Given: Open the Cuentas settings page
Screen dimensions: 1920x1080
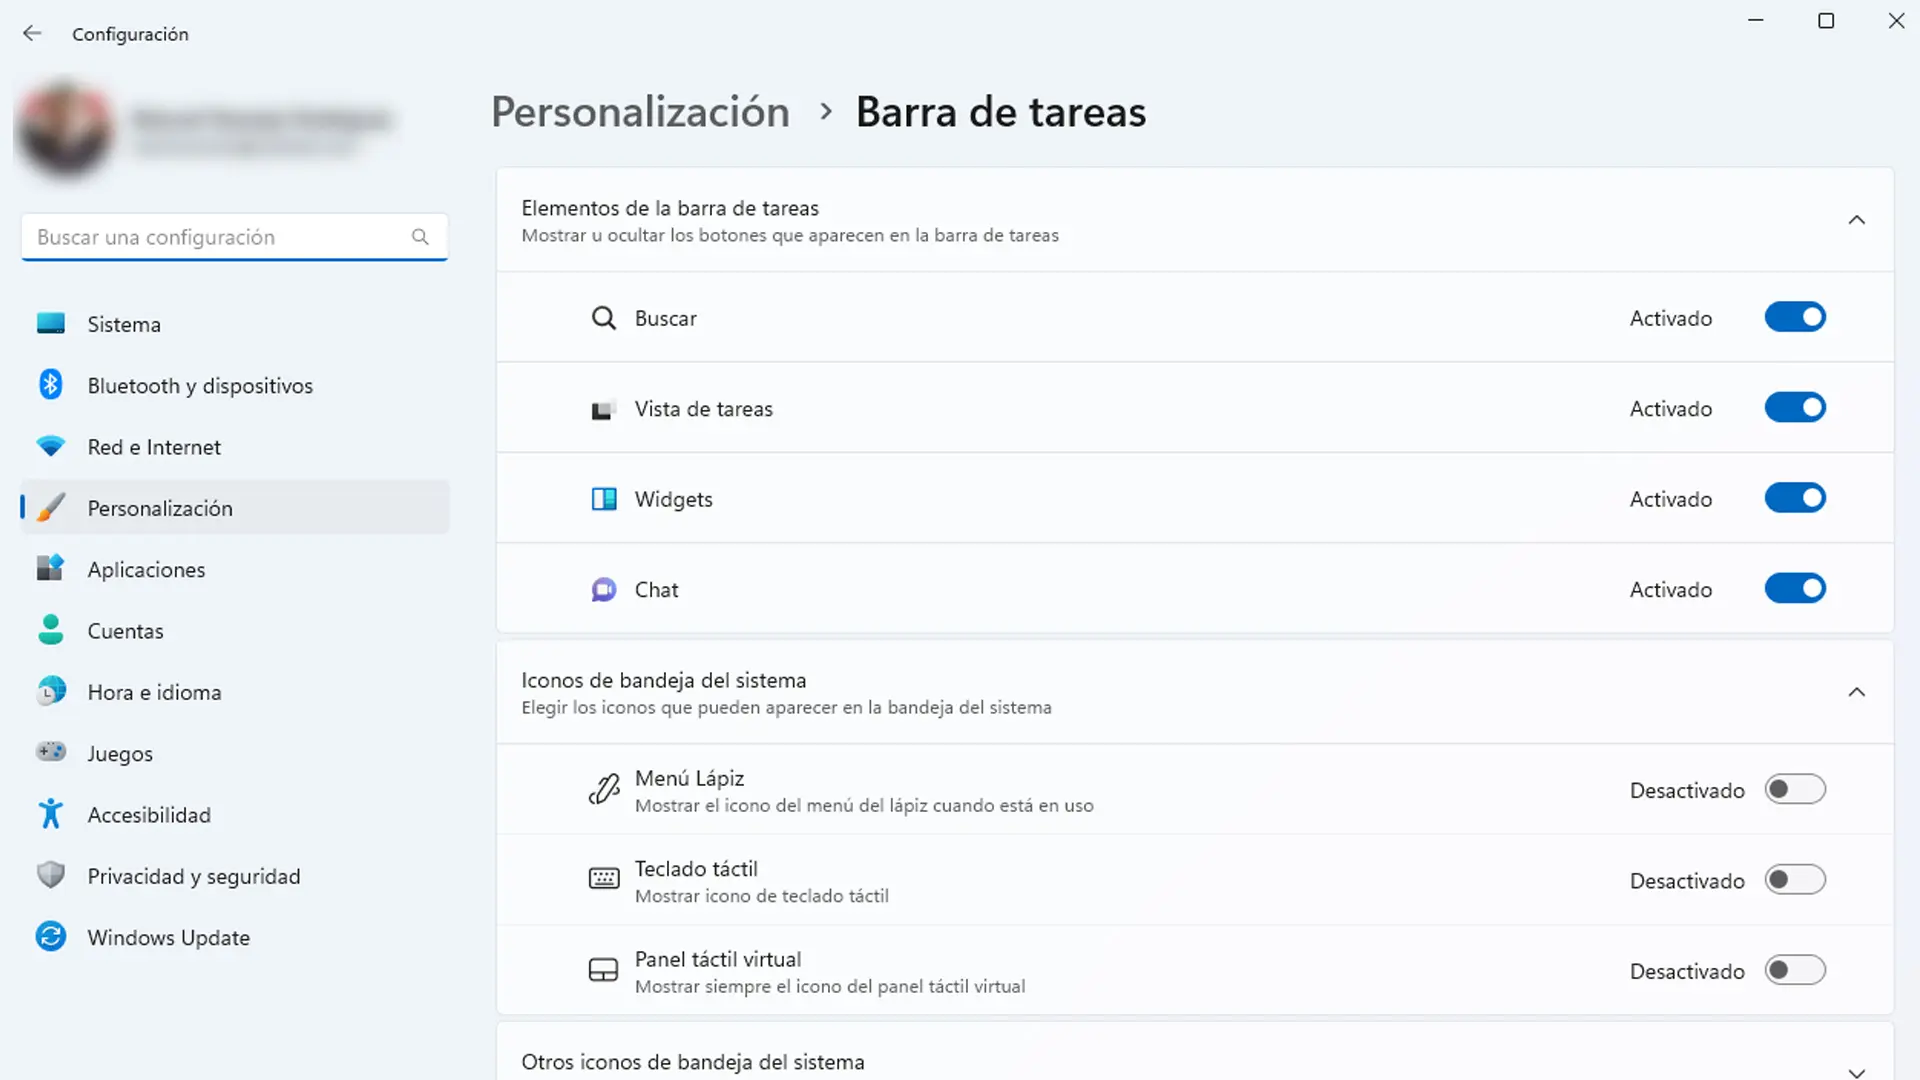Looking at the screenshot, I should pyautogui.click(x=125, y=631).
